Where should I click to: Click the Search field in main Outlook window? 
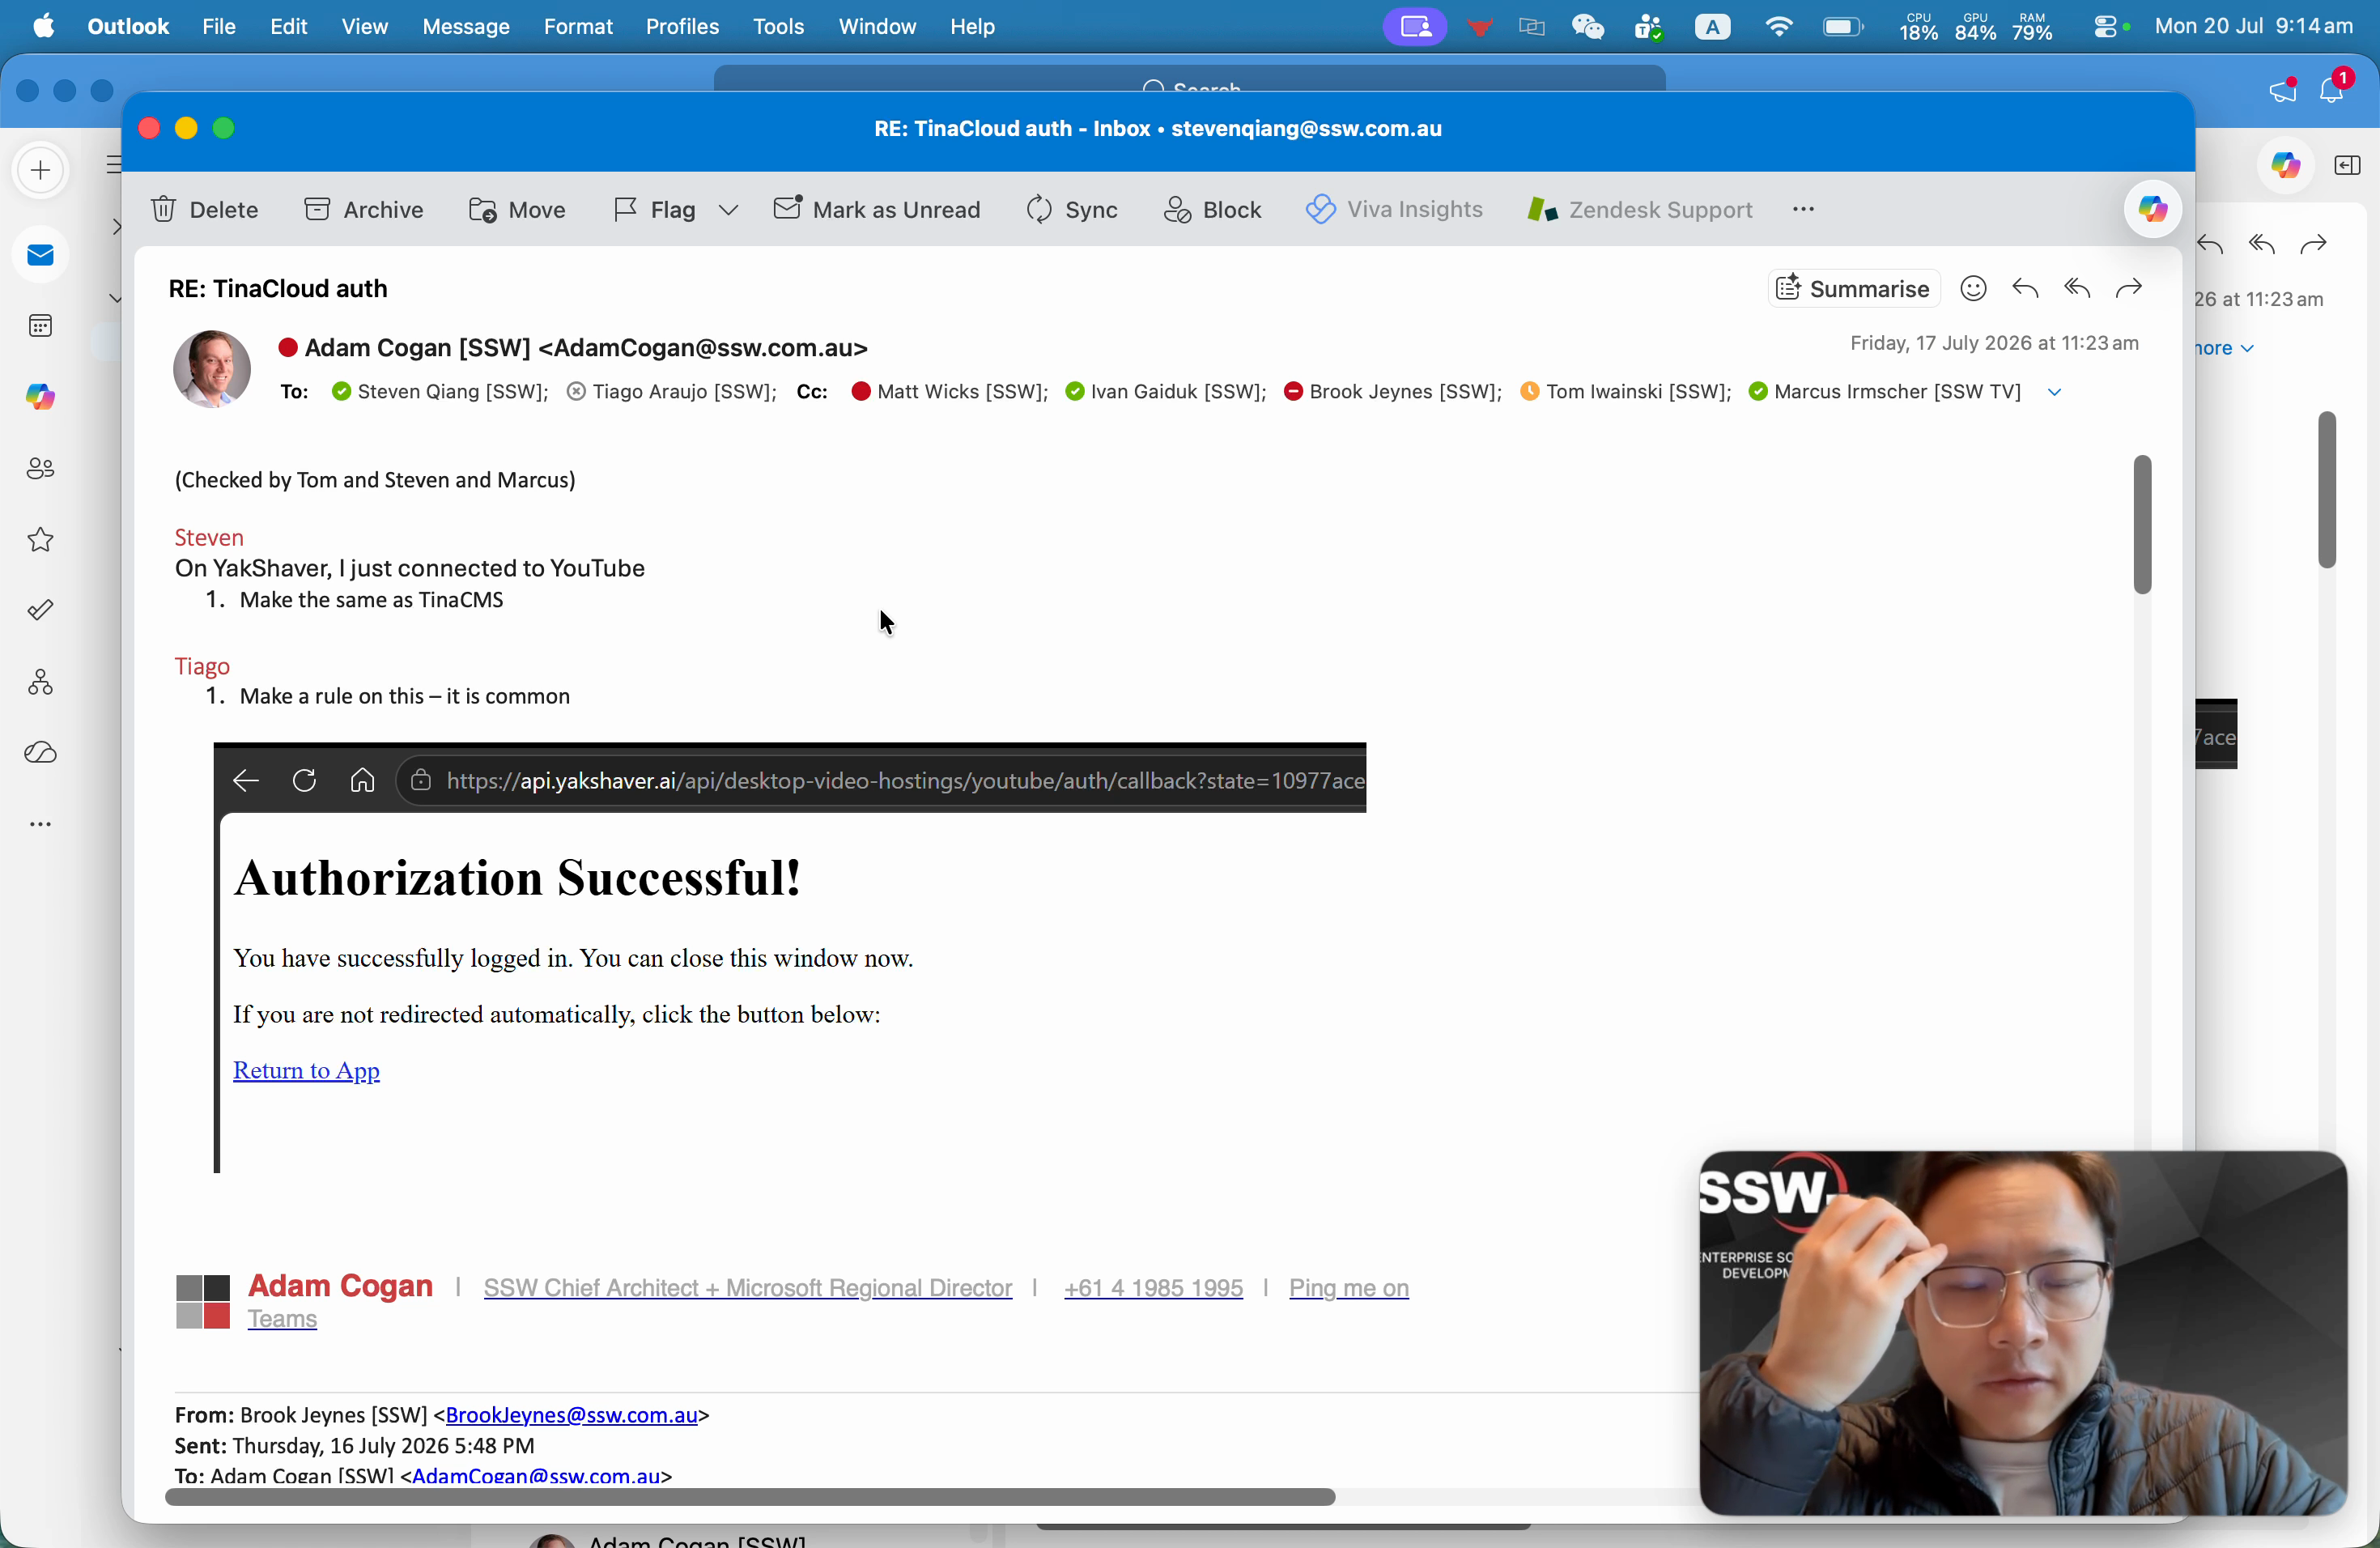coord(1190,80)
